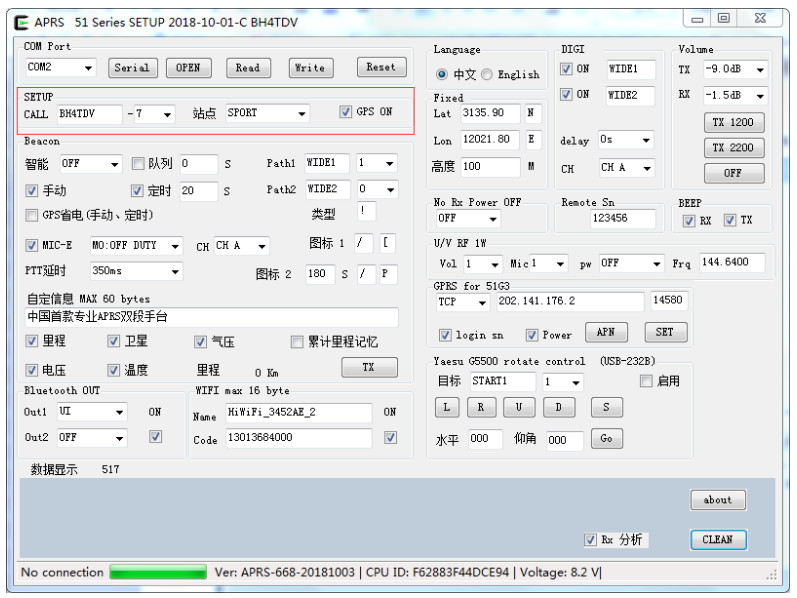
Task: Toggle the 卫星 satellite checkbox
Action: (x=113, y=341)
